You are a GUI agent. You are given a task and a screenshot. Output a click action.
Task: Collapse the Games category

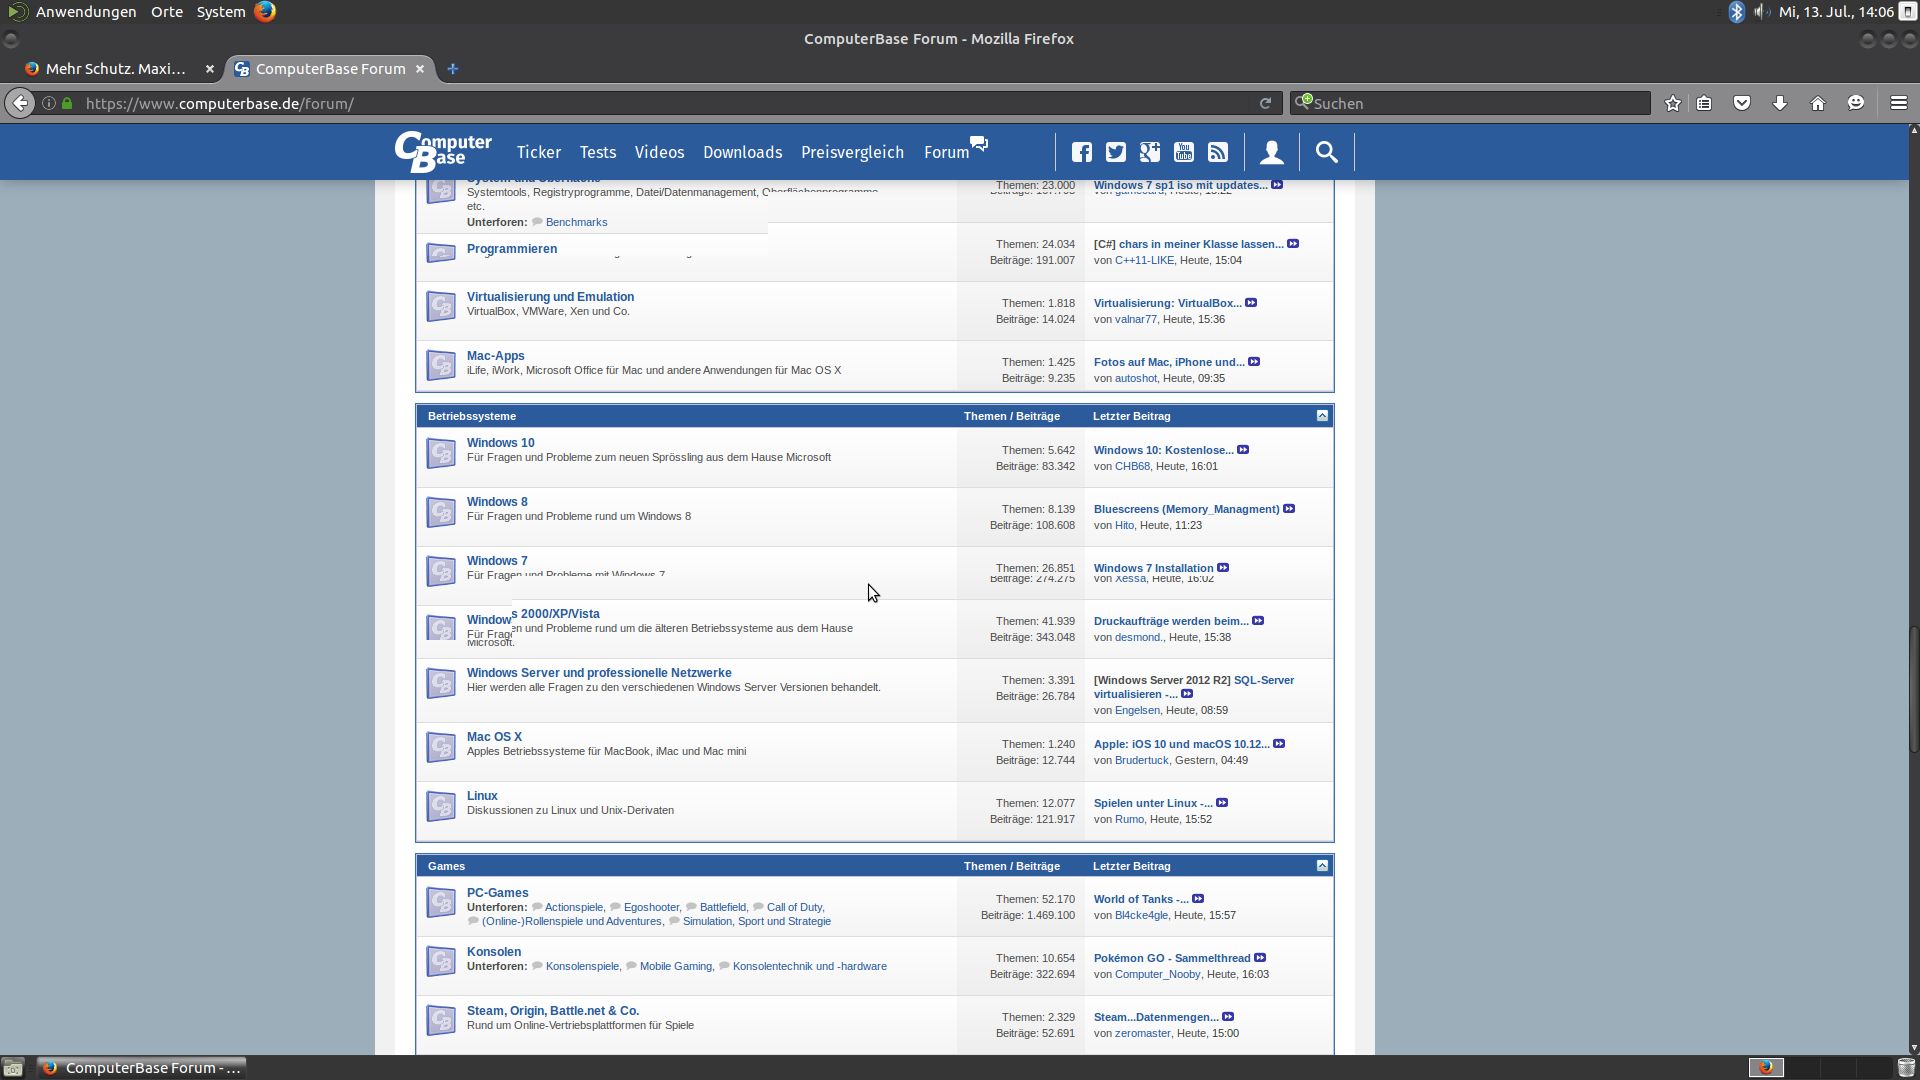[x=1322, y=866]
